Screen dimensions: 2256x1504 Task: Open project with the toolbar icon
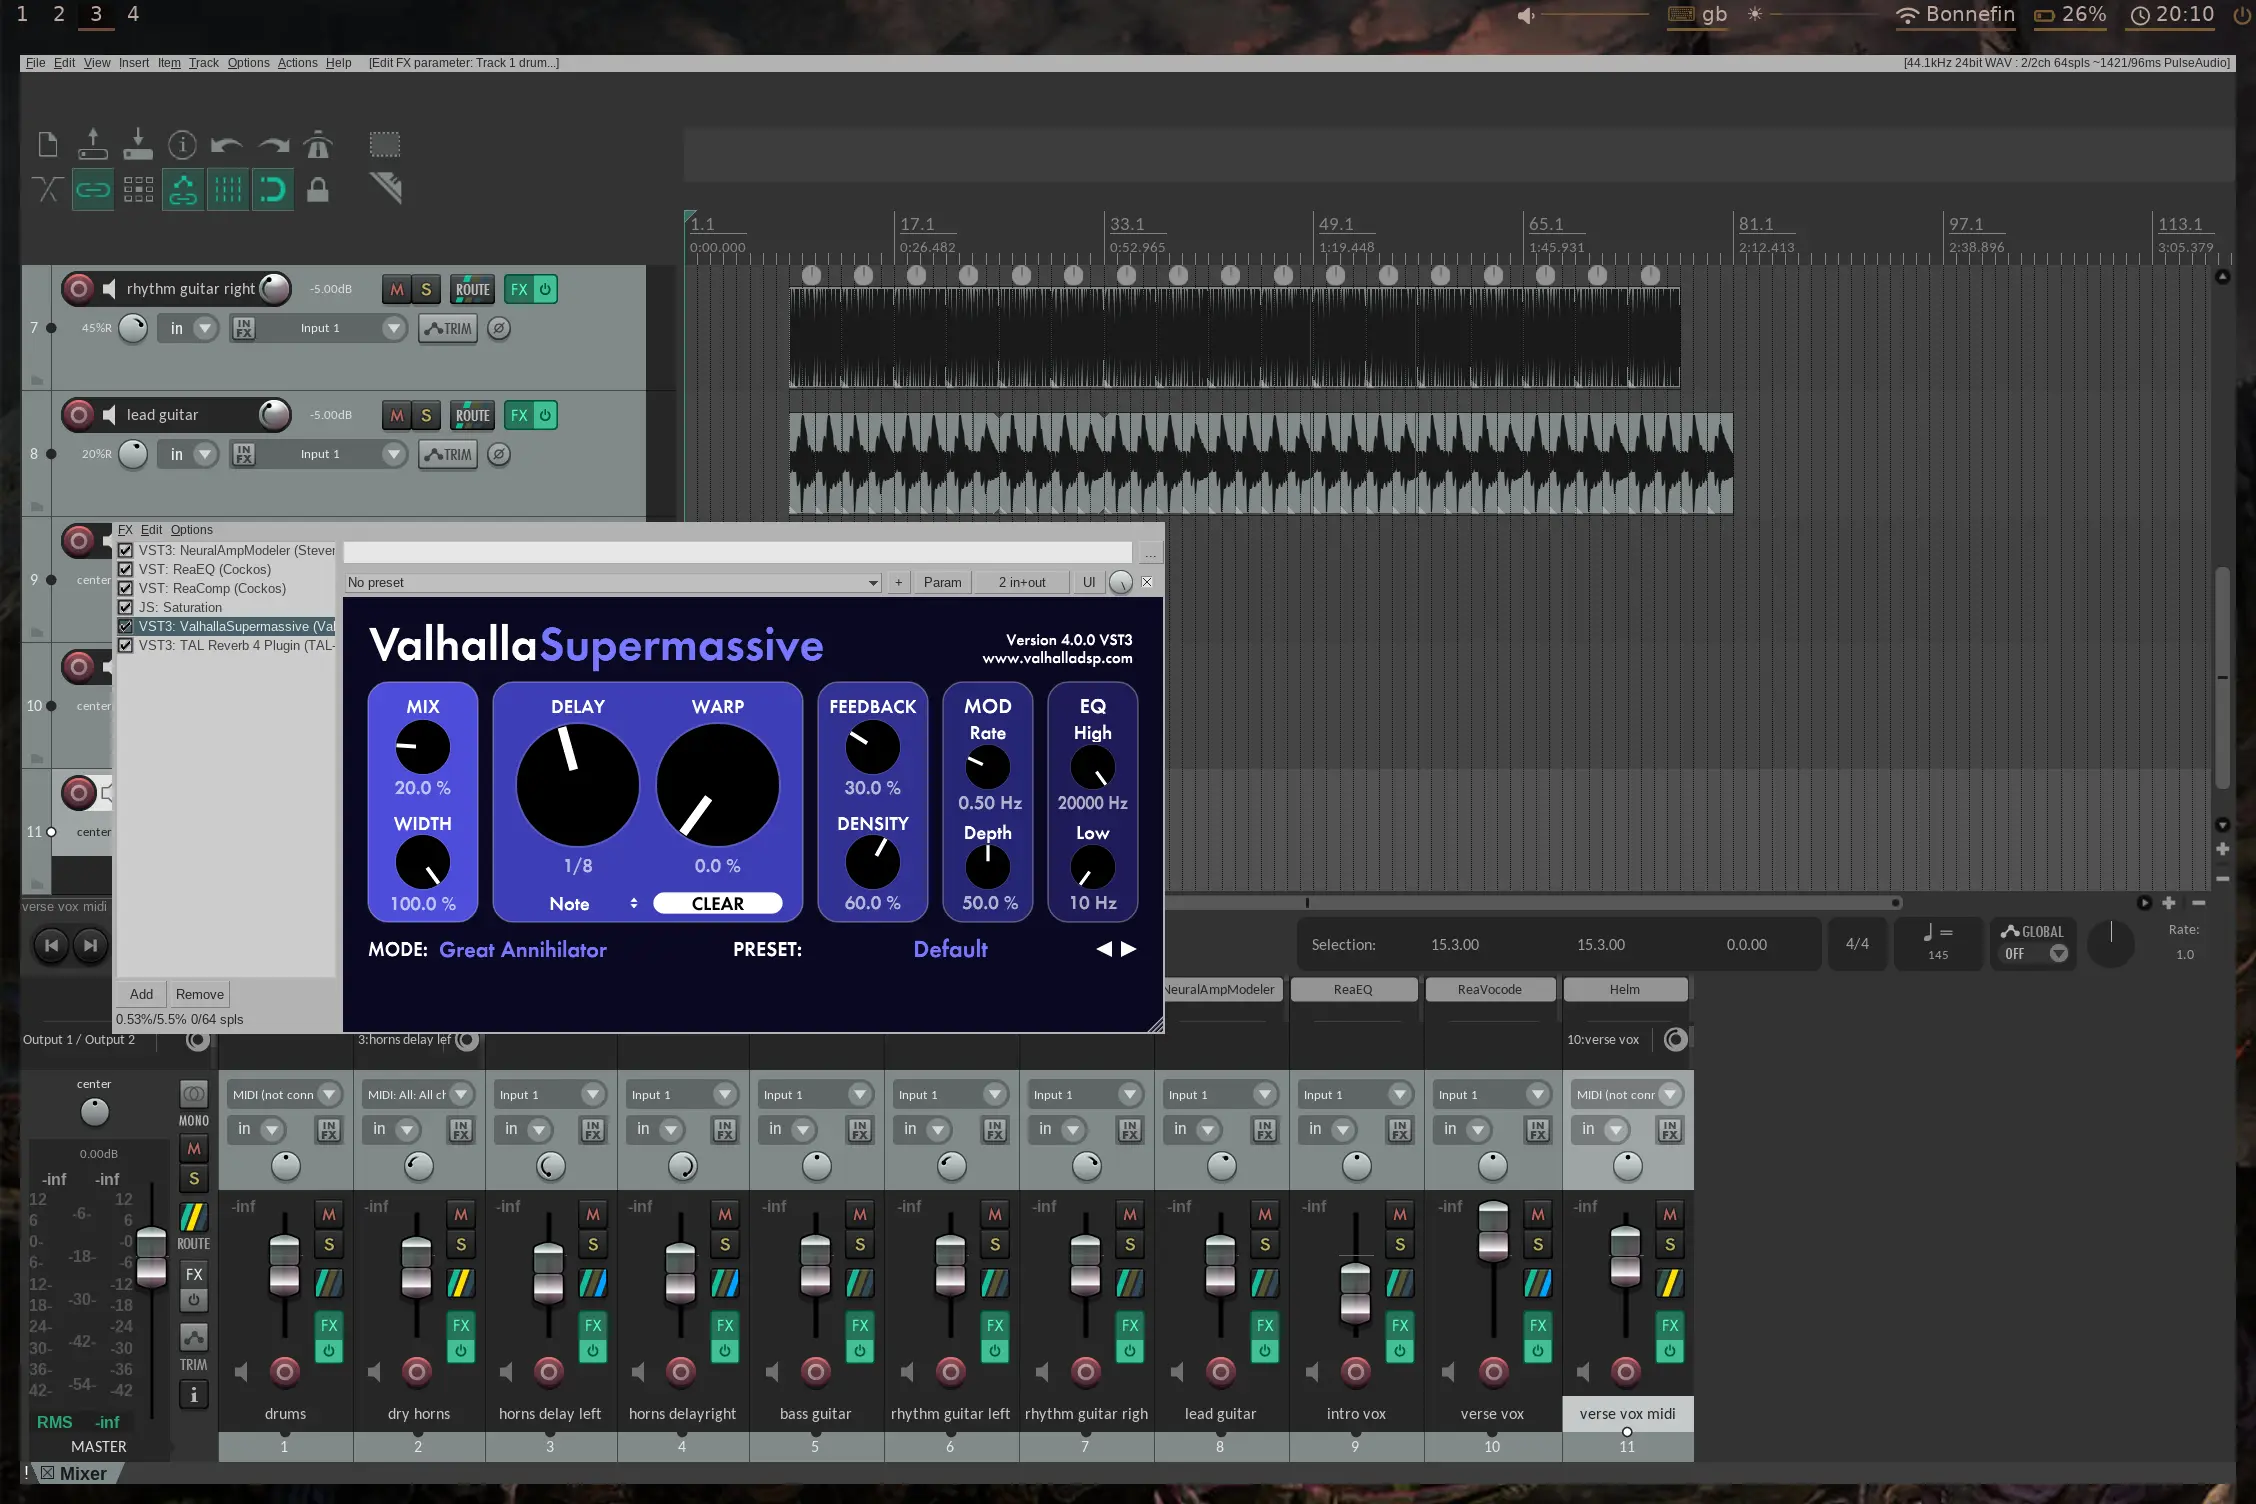pos(93,145)
